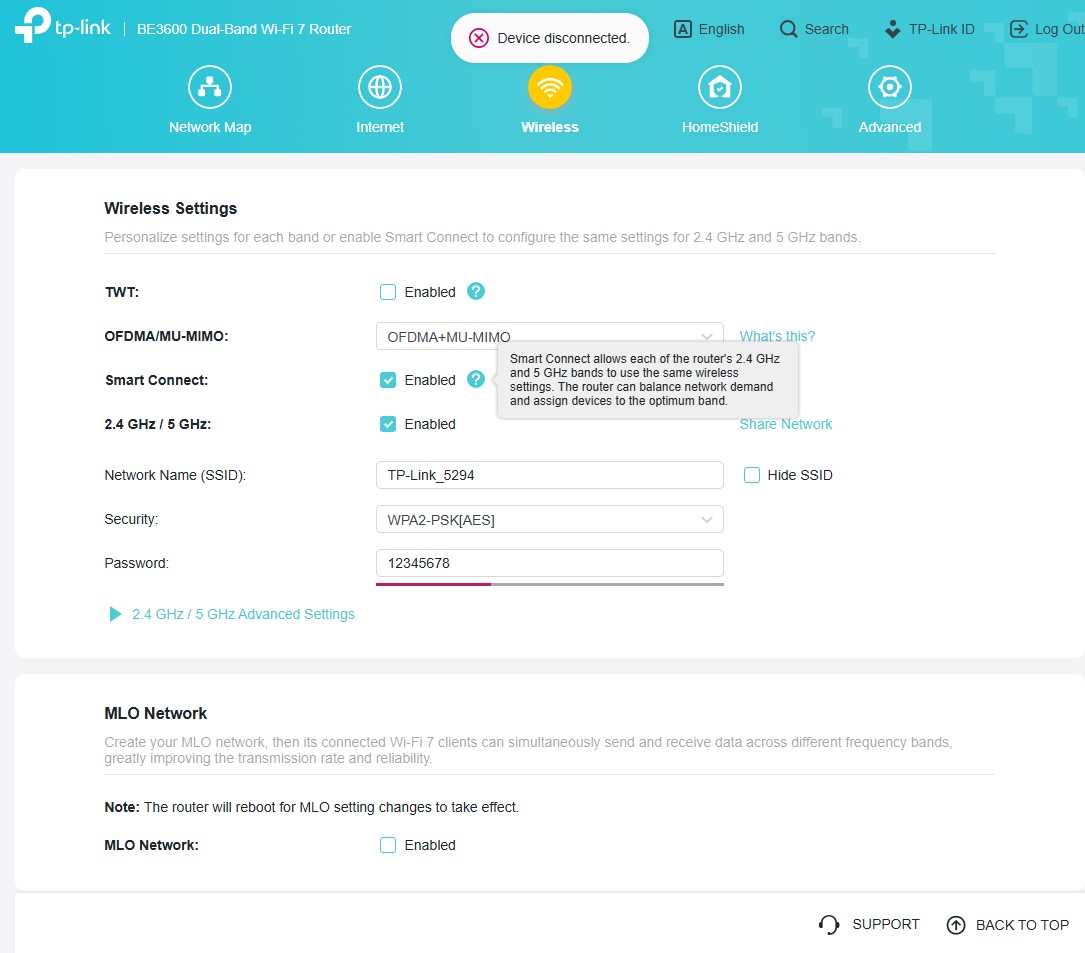Click the Back to Top arrow icon

tap(956, 925)
